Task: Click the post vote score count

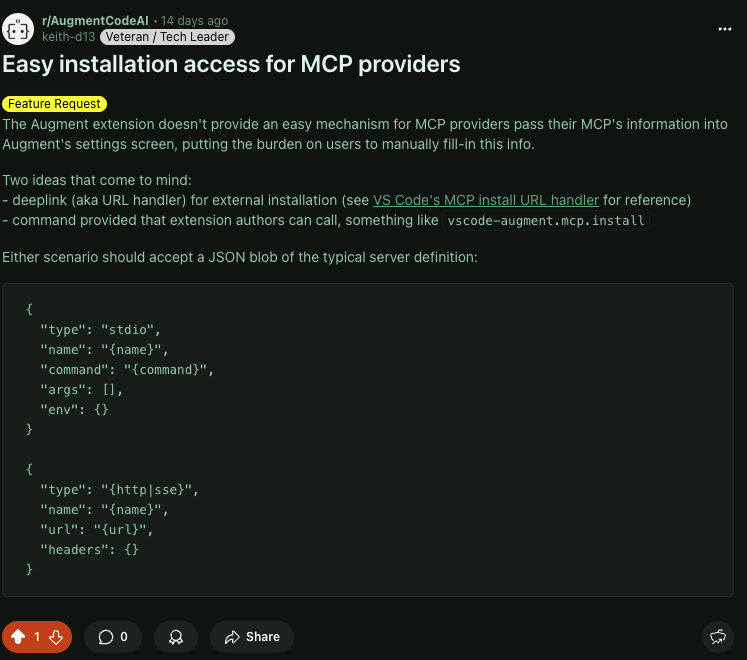Action: coord(37,637)
